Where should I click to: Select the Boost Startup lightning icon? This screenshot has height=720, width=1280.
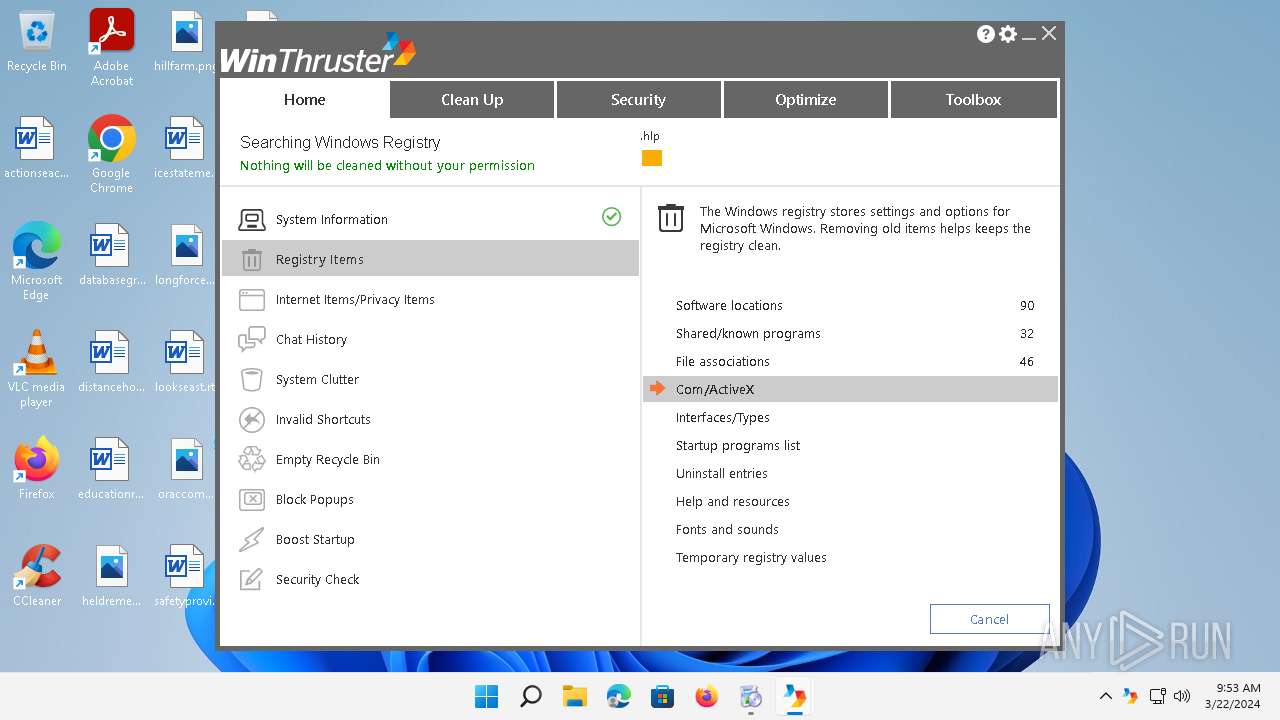click(252, 540)
